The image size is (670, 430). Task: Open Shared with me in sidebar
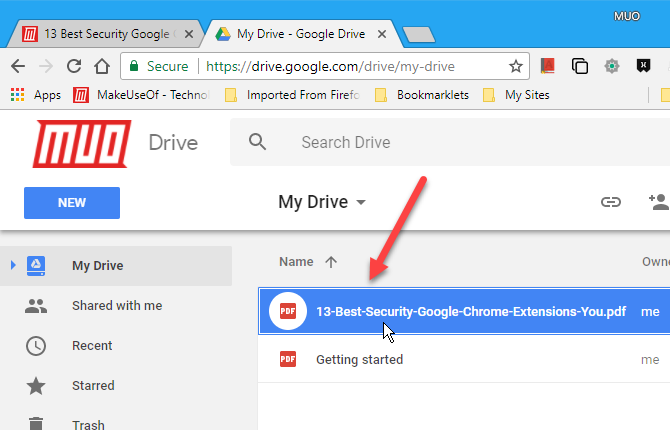116,306
